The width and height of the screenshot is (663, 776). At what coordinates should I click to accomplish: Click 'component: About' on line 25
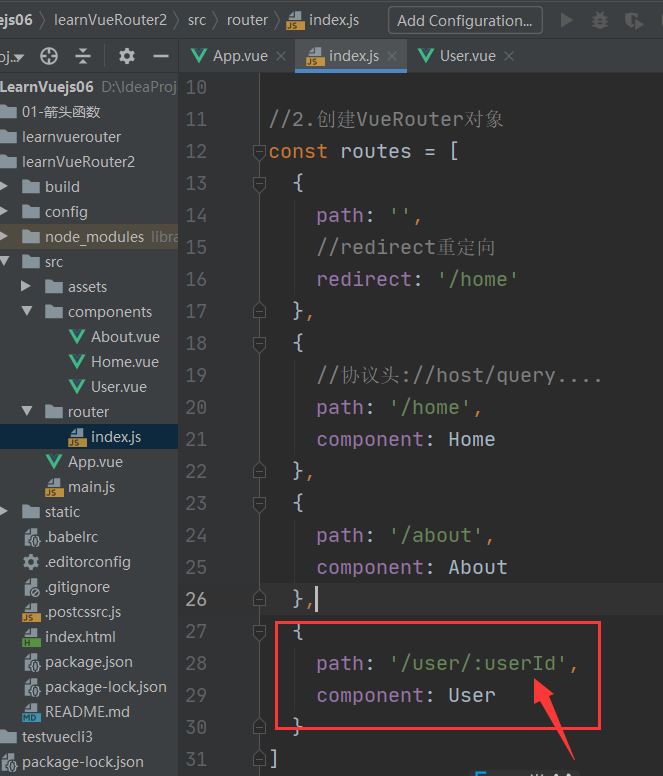[412, 568]
